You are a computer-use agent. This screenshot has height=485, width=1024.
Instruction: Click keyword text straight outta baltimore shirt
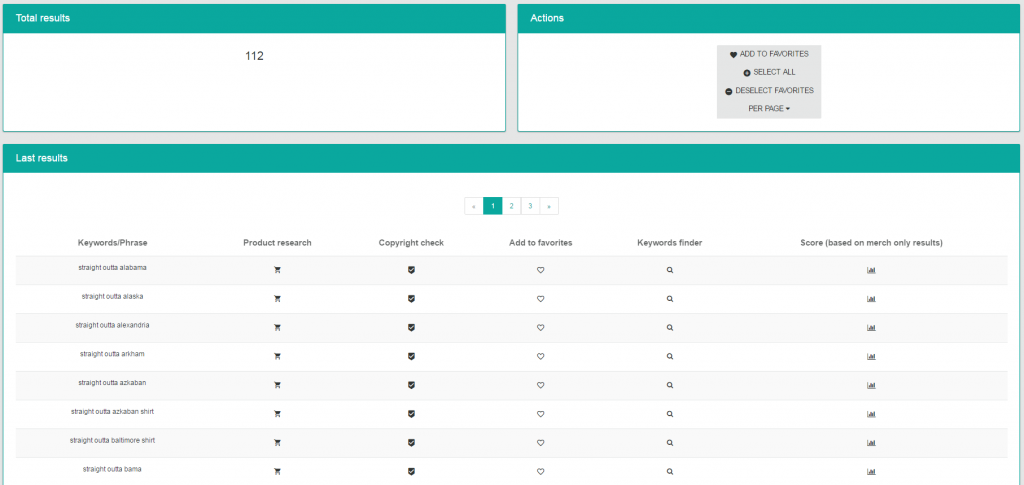(112, 440)
